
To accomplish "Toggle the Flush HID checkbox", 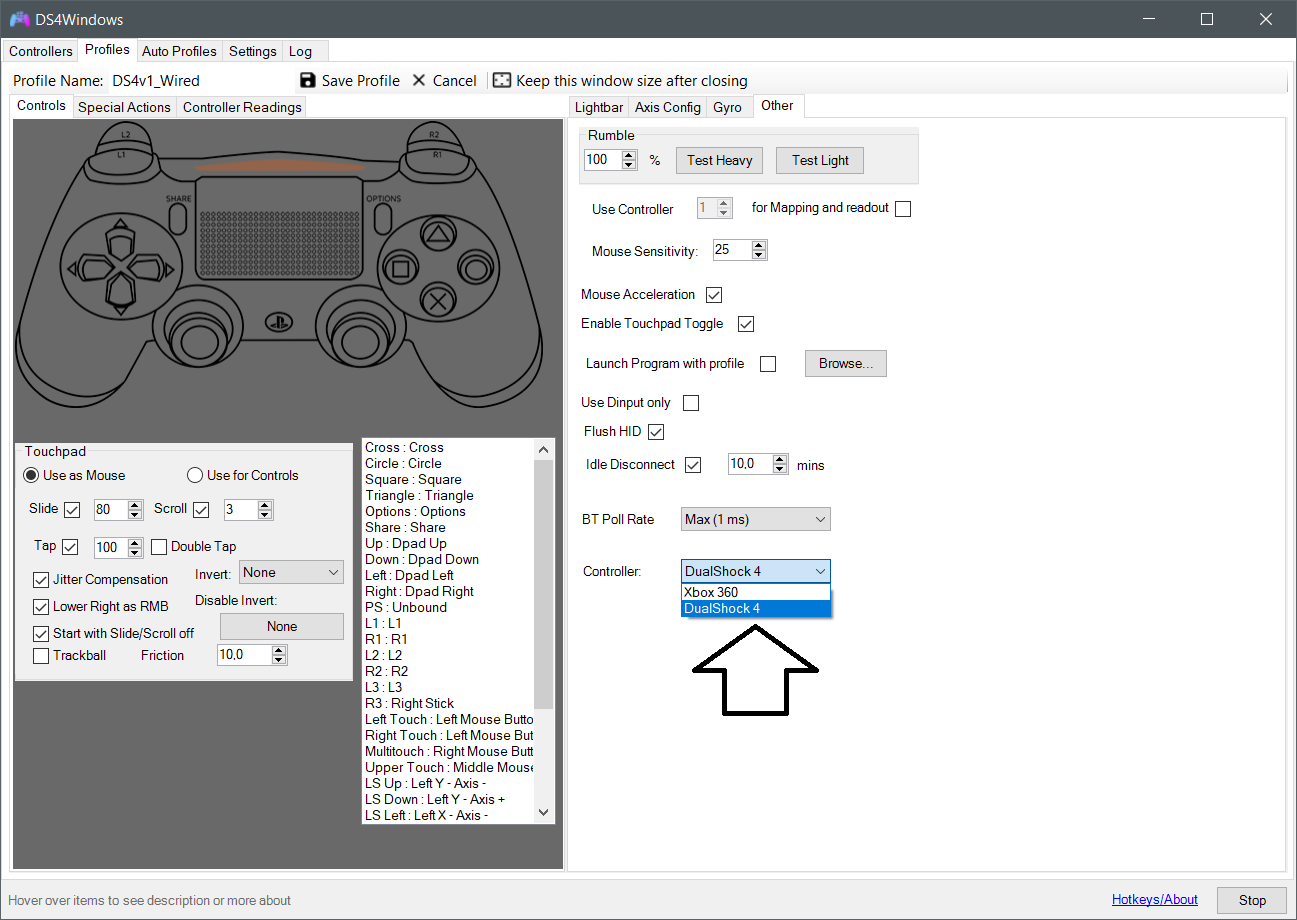I will click(656, 432).
